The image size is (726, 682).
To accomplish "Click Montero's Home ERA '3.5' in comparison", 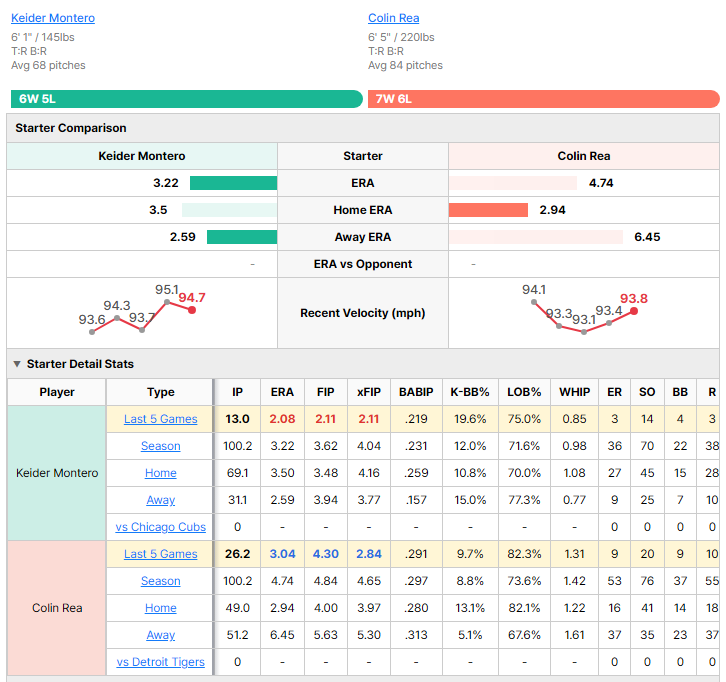I will (158, 210).
